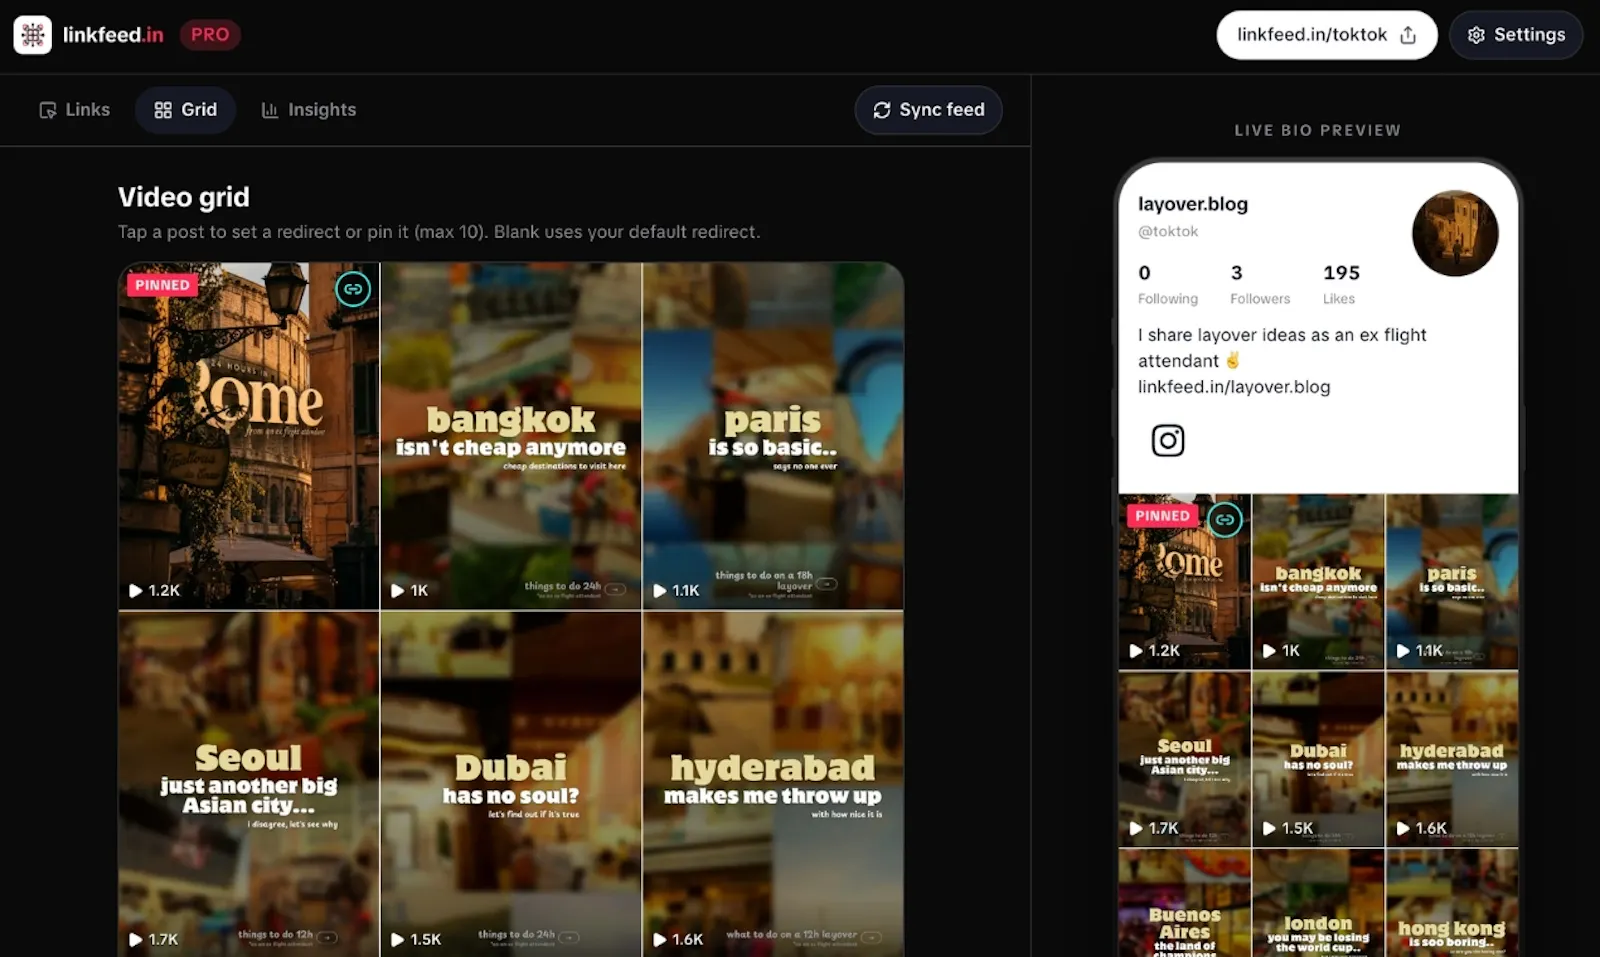
Task: Switch to the Insights tab
Action: [309, 110]
